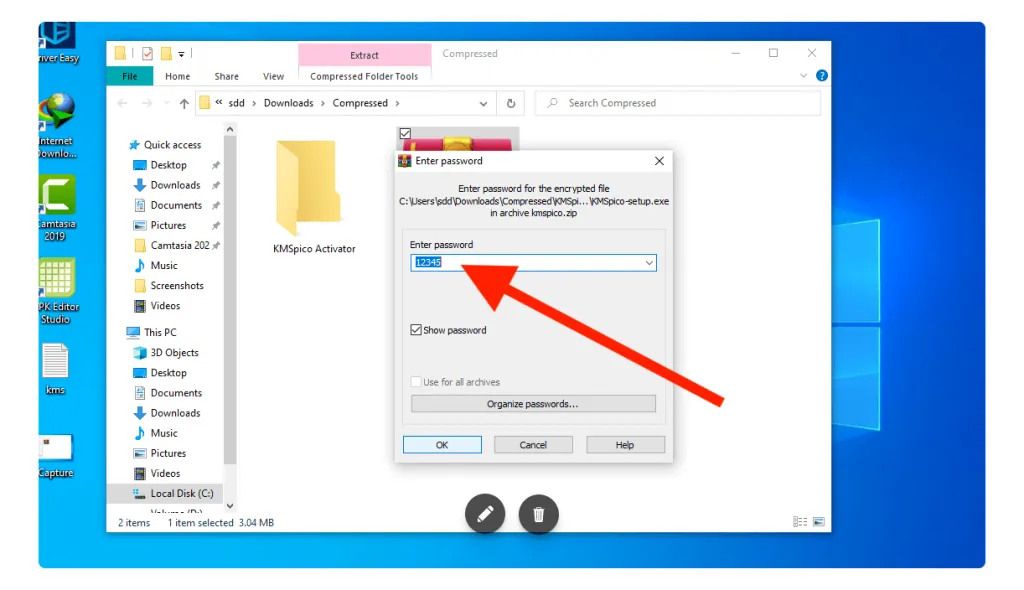Close the Enter password dialog
The width and height of the screenshot is (1024, 590).
(659, 161)
